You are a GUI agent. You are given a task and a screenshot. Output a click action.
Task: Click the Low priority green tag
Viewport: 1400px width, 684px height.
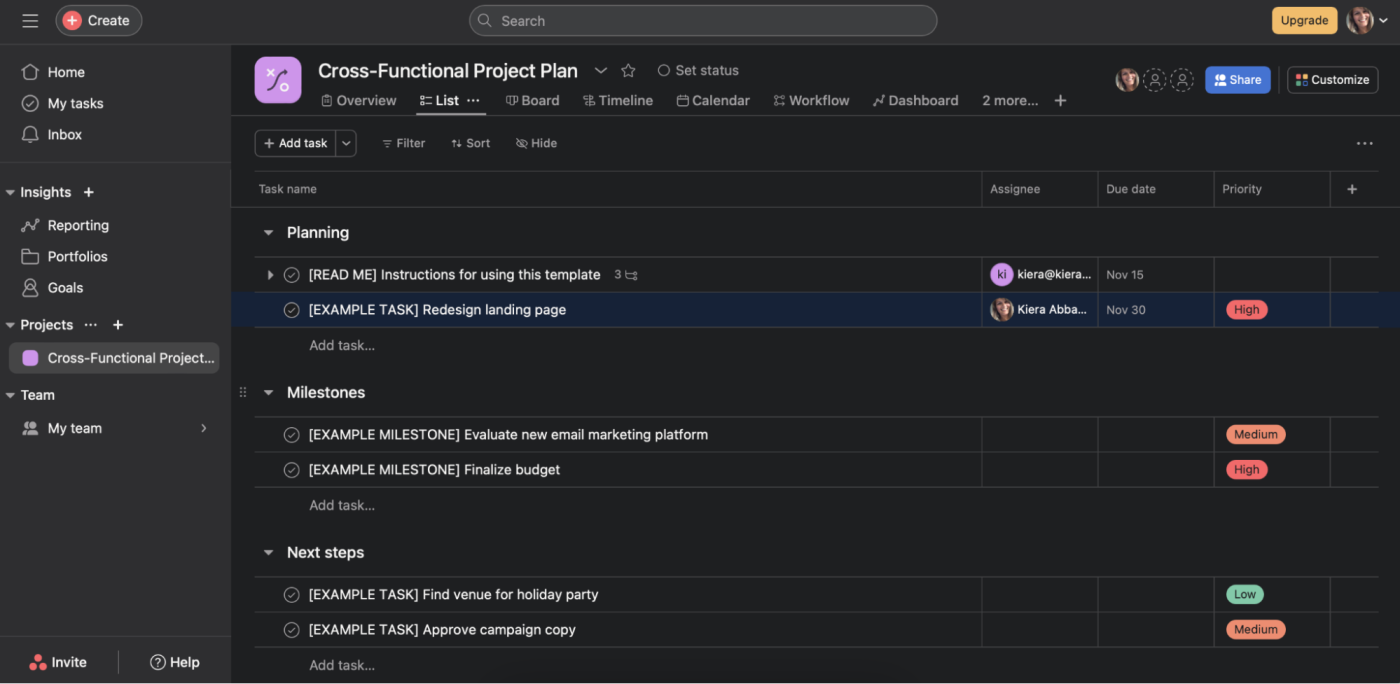[x=1244, y=594]
